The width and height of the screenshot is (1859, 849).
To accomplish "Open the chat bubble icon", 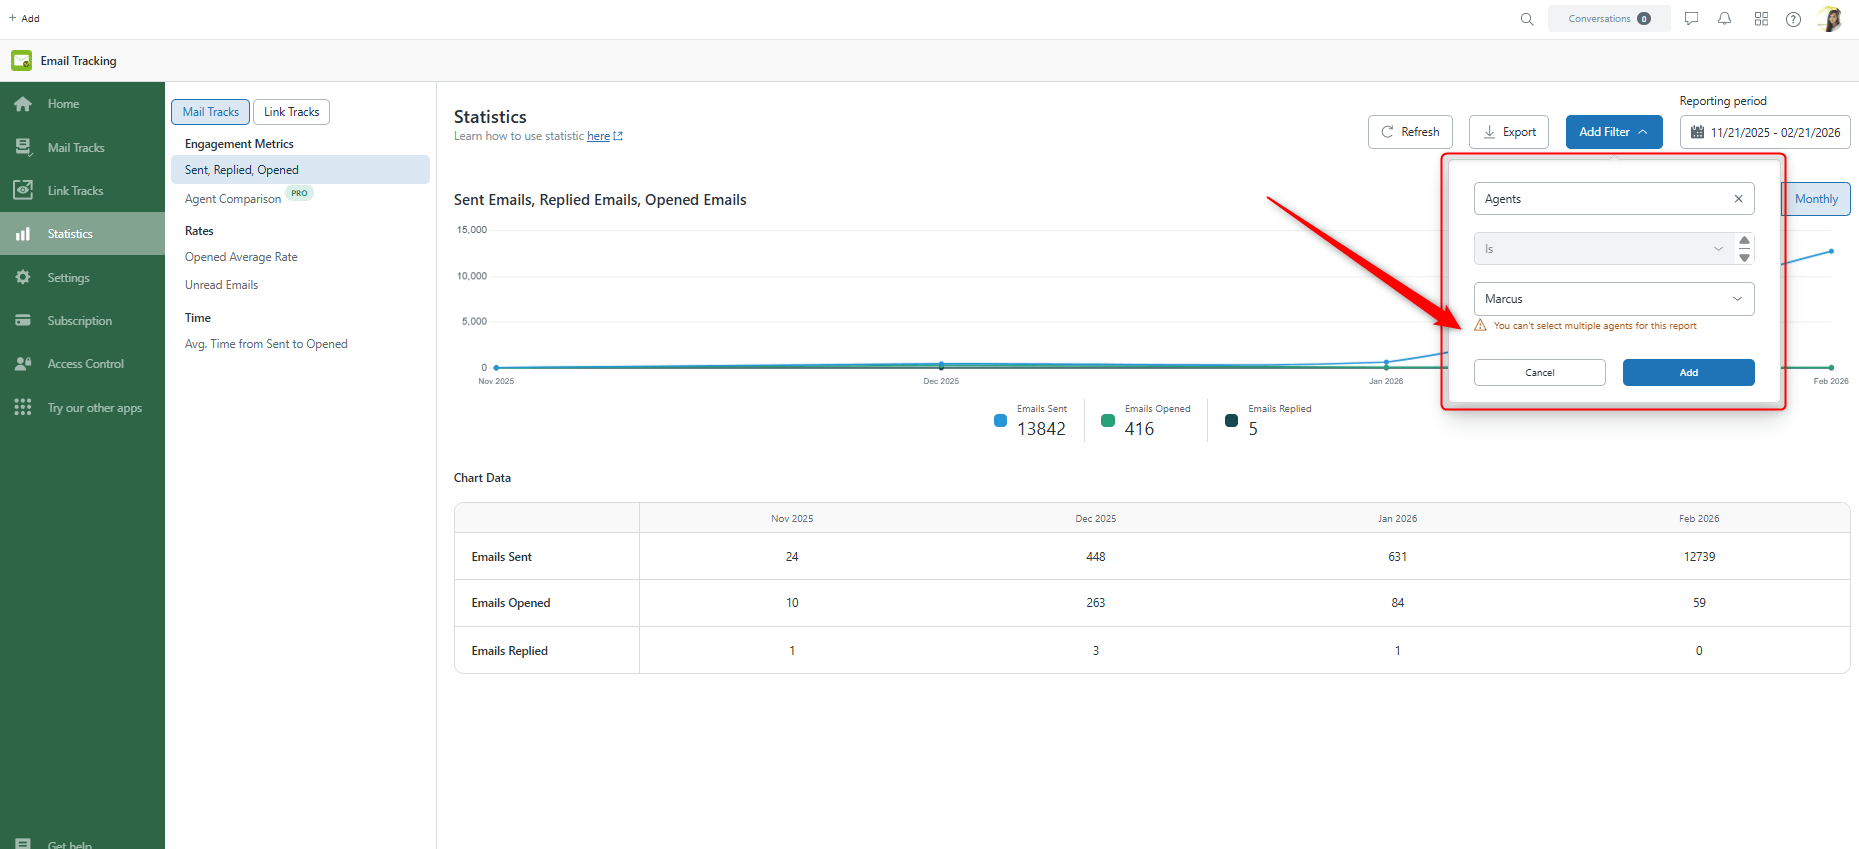I will 1691,19.
